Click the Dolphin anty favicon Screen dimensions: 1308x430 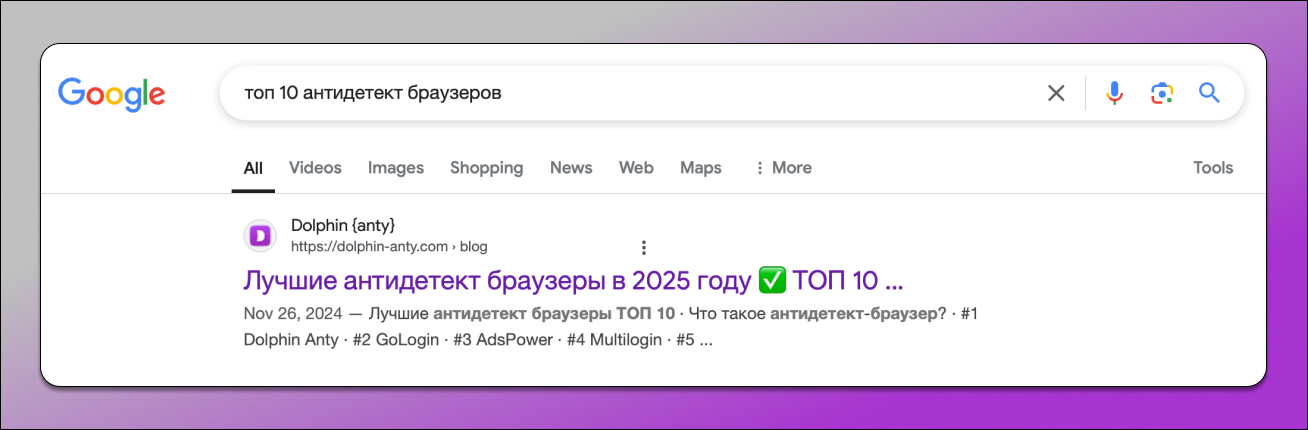[260, 236]
